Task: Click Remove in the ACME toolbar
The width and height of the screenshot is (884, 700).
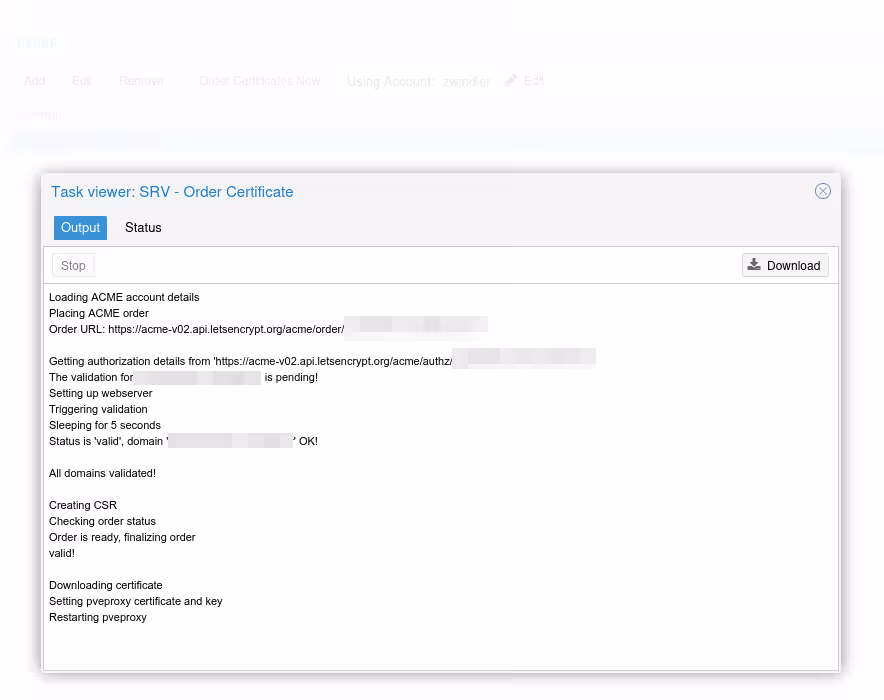Action: click(141, 81)
